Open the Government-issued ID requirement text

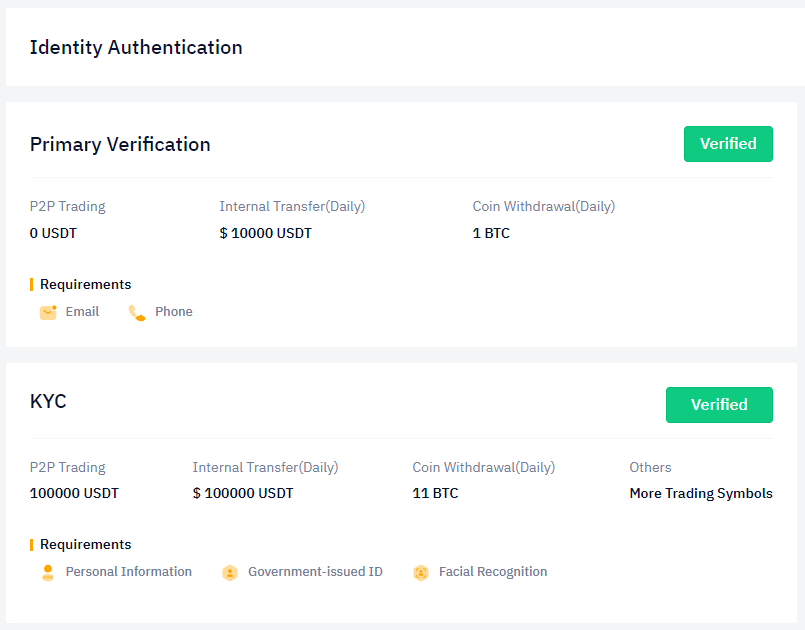[315, 572]
